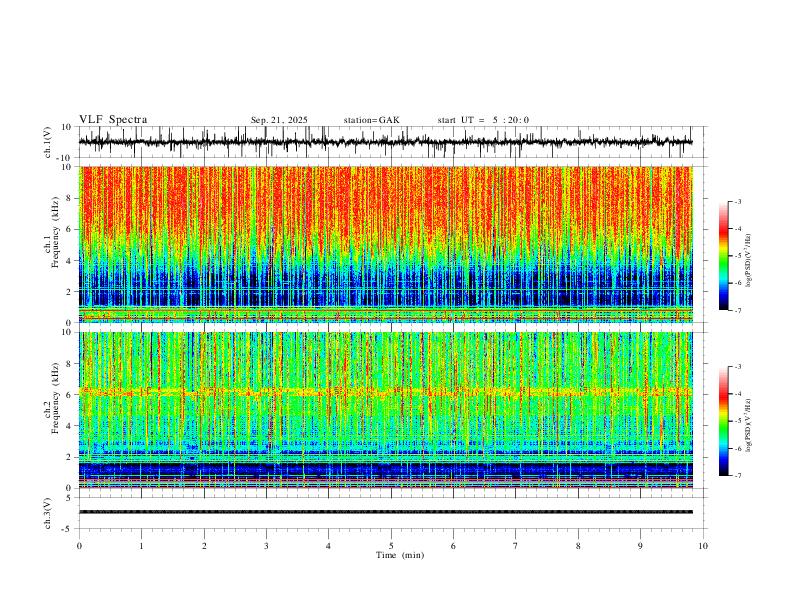Click time axis tick label "5"
Screen dimensions: 792x612
tap(391, 546)
